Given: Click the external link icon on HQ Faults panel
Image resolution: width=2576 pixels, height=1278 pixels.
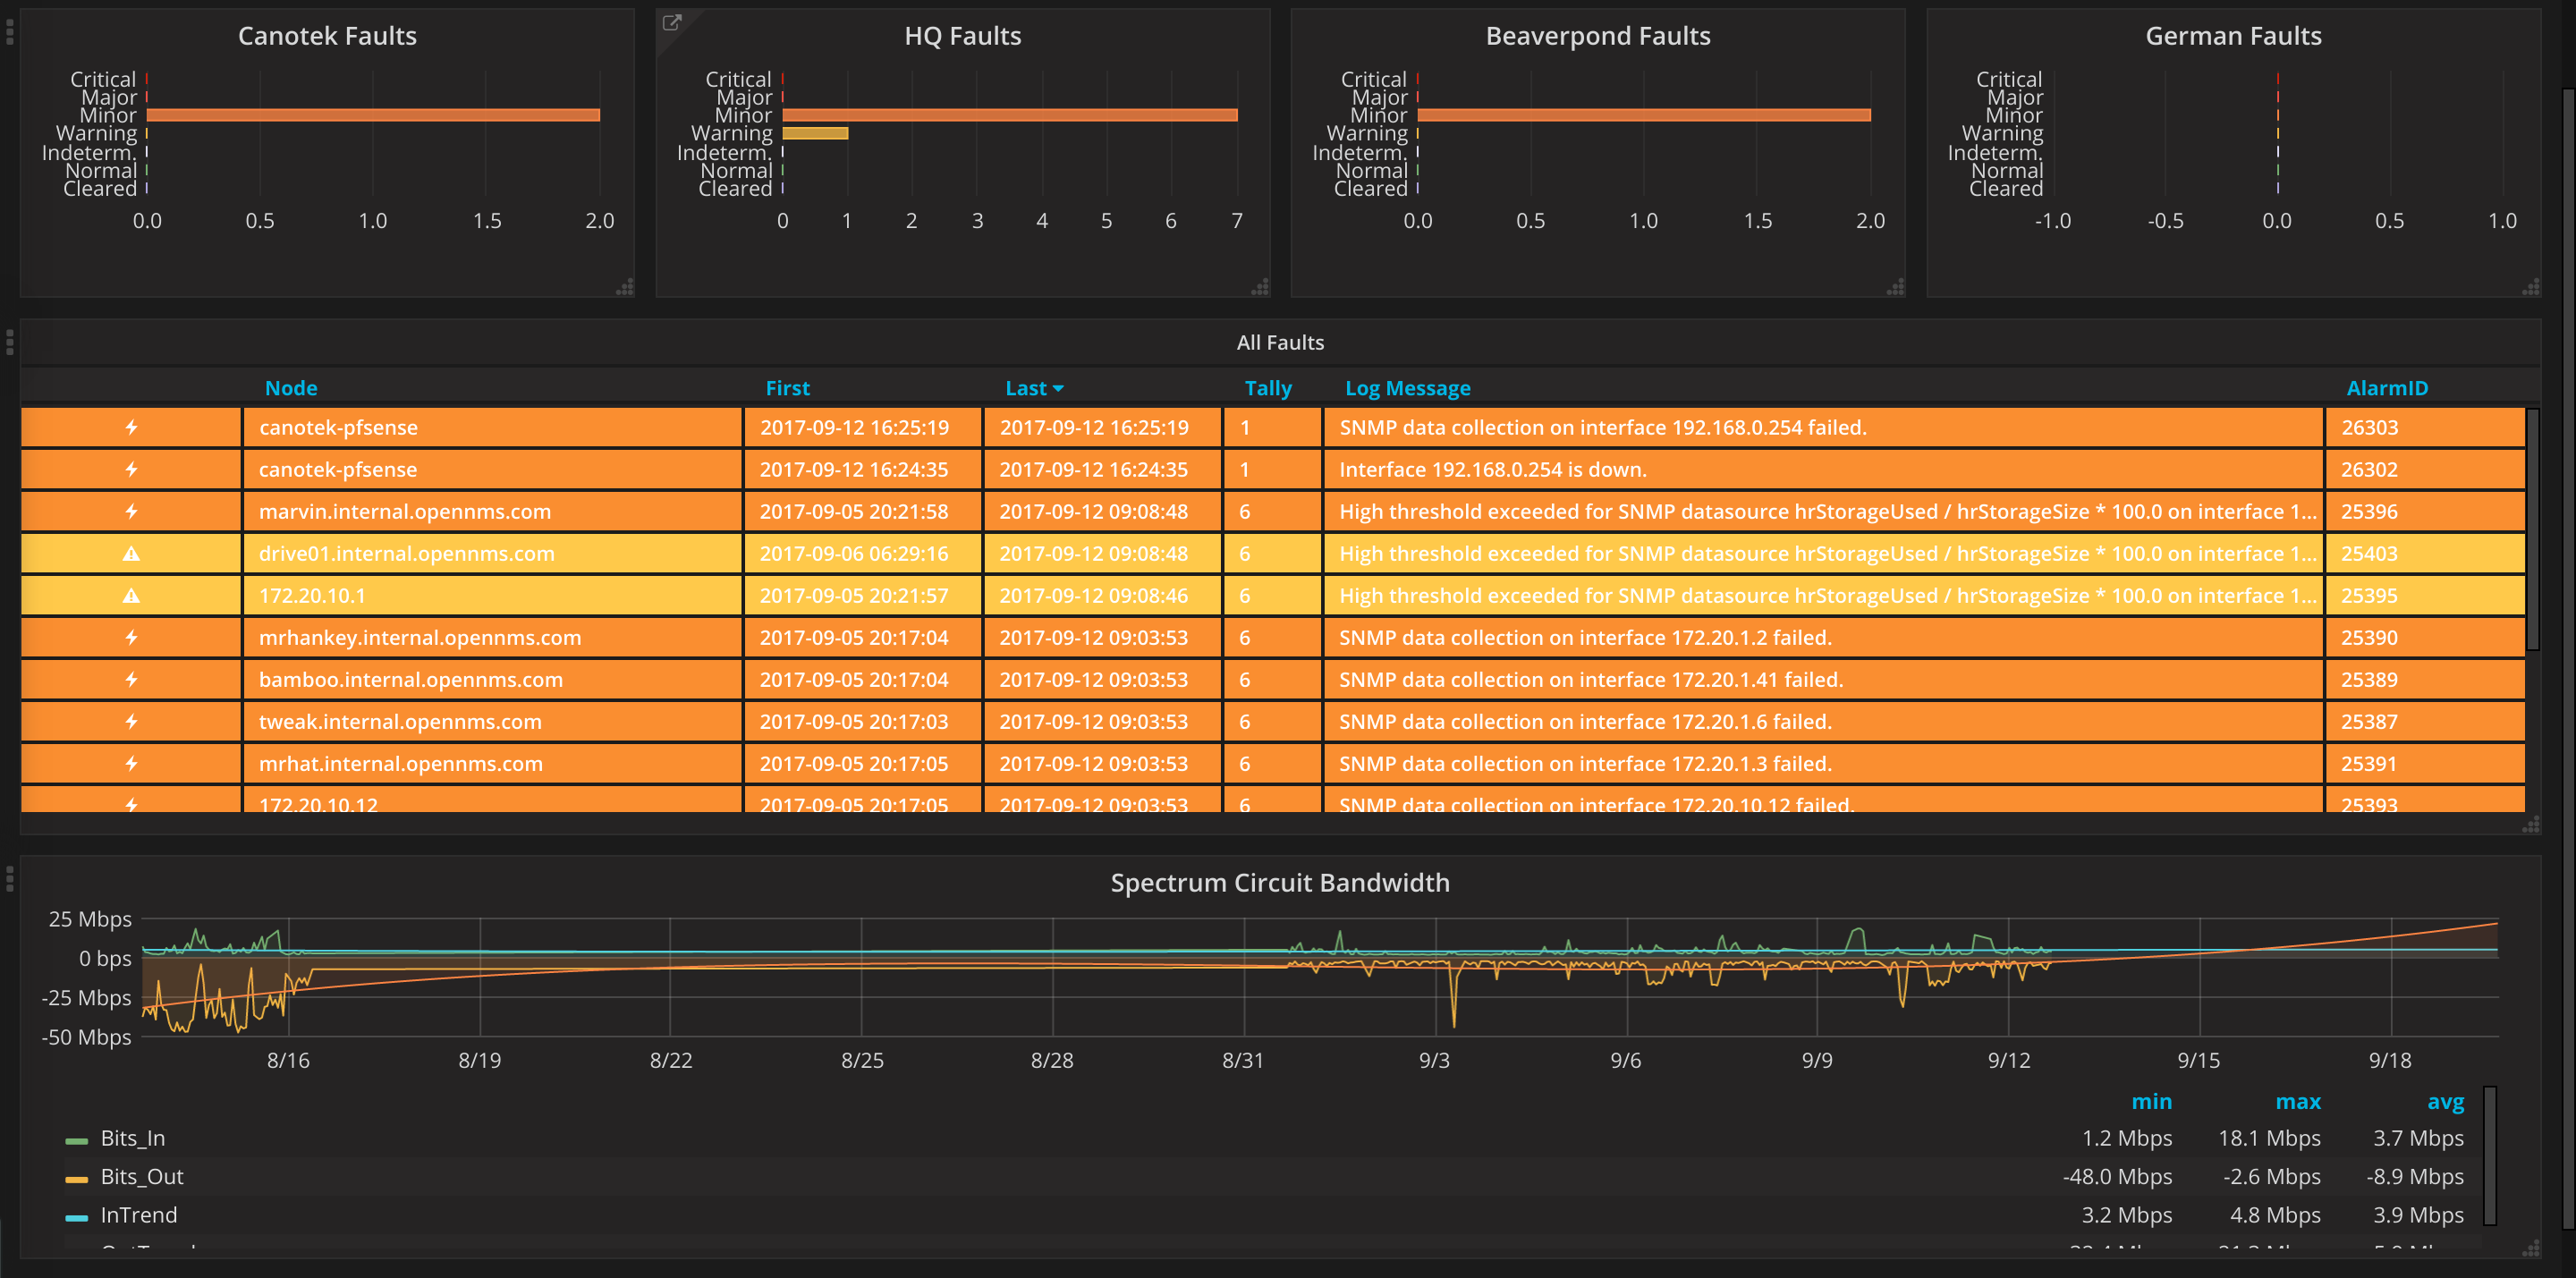Looking at the screenshot, I should [672, 22].
